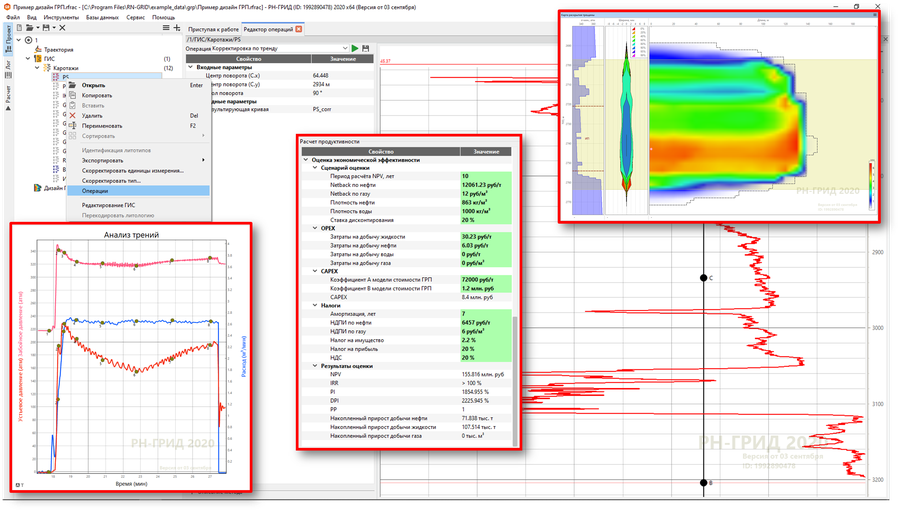Image resolution: width=900 pixels, height=512 pixels.
Task: Choose Редактирование ГИС in the context menu
Action: pyautogui.click(x=138, y=205)
